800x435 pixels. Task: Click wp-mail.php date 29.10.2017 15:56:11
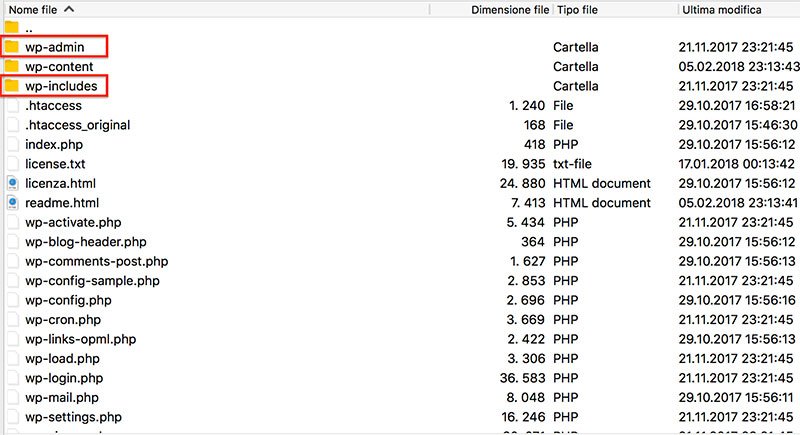click(737, 397)
